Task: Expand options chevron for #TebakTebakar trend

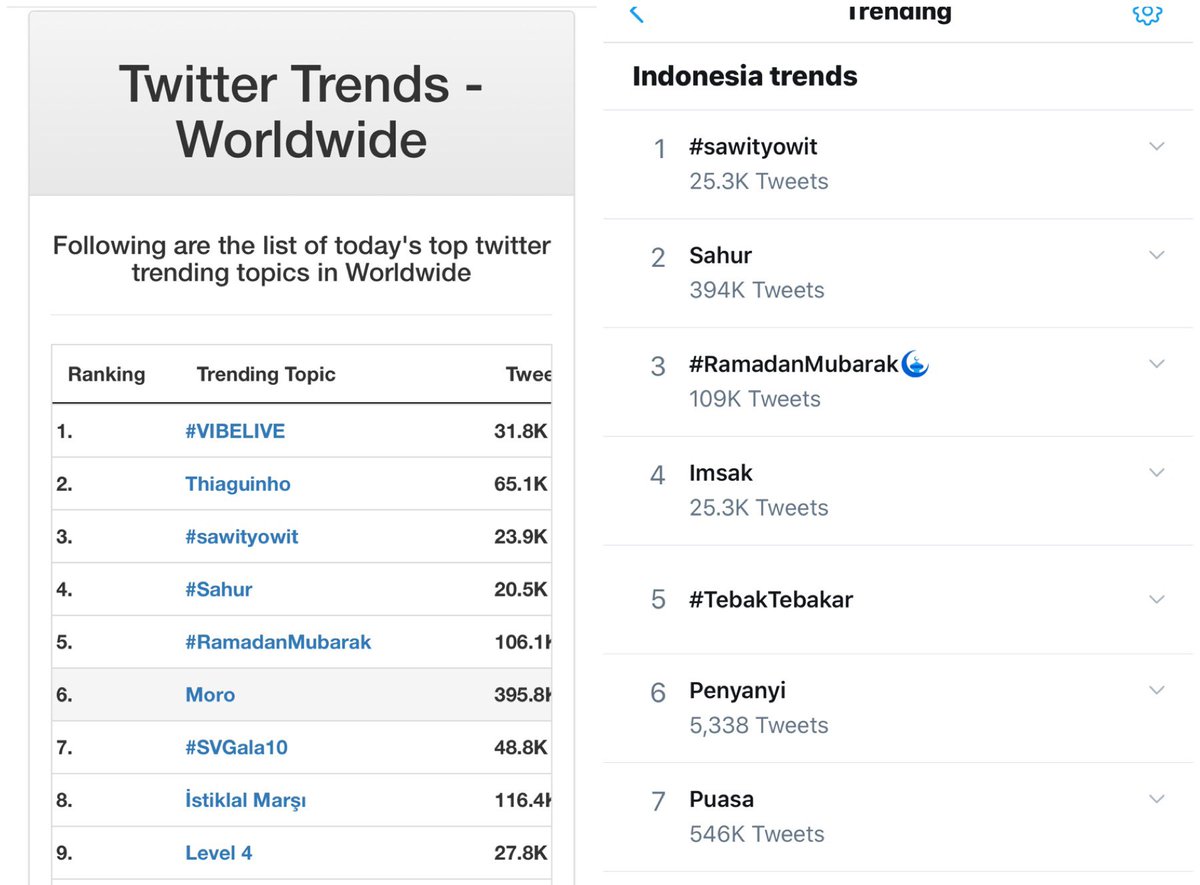Action: (x=1157, y=599)
